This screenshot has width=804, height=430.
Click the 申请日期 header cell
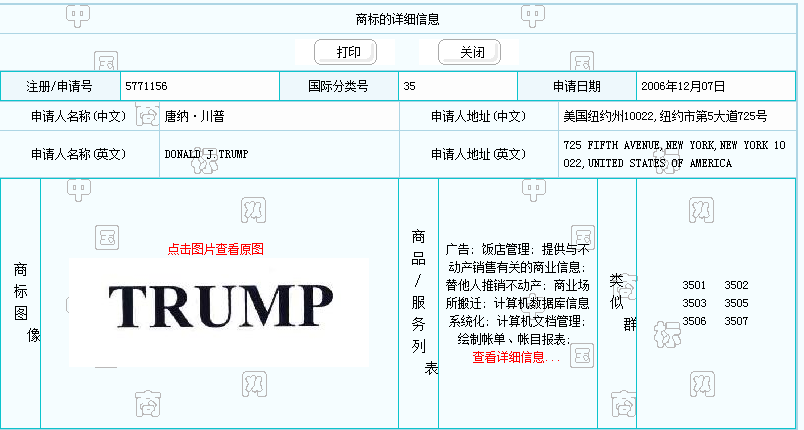pyautogui.click(x=577, y=87)
